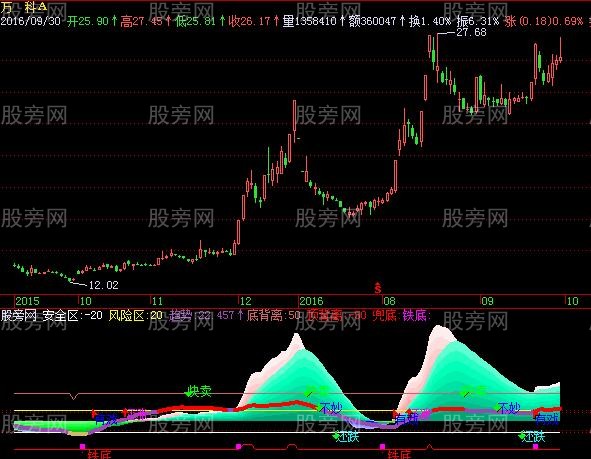This screenshot has height=459, width=591.
Task: Click the purple 铁底: label in the indicator header
Action: [x=416, y=315]
